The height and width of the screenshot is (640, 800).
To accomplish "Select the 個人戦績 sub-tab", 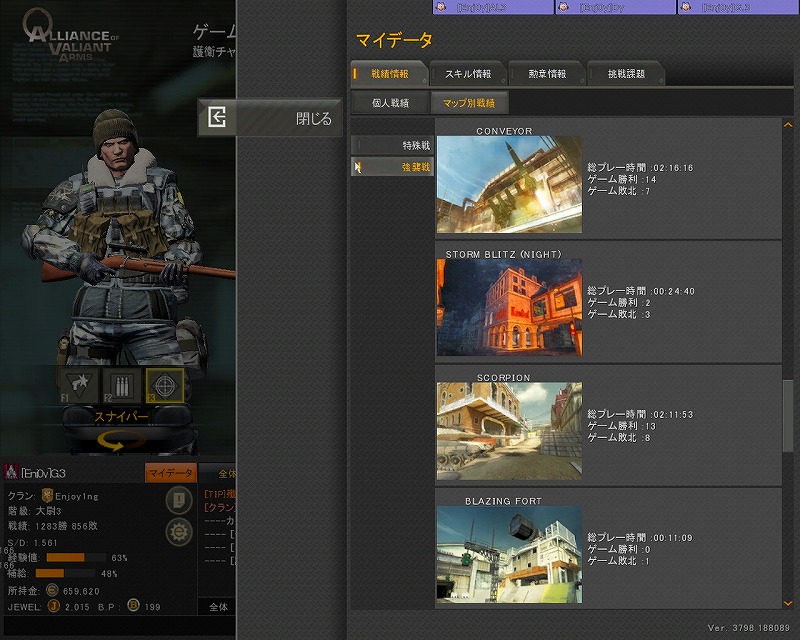I will tap(390, 102).
